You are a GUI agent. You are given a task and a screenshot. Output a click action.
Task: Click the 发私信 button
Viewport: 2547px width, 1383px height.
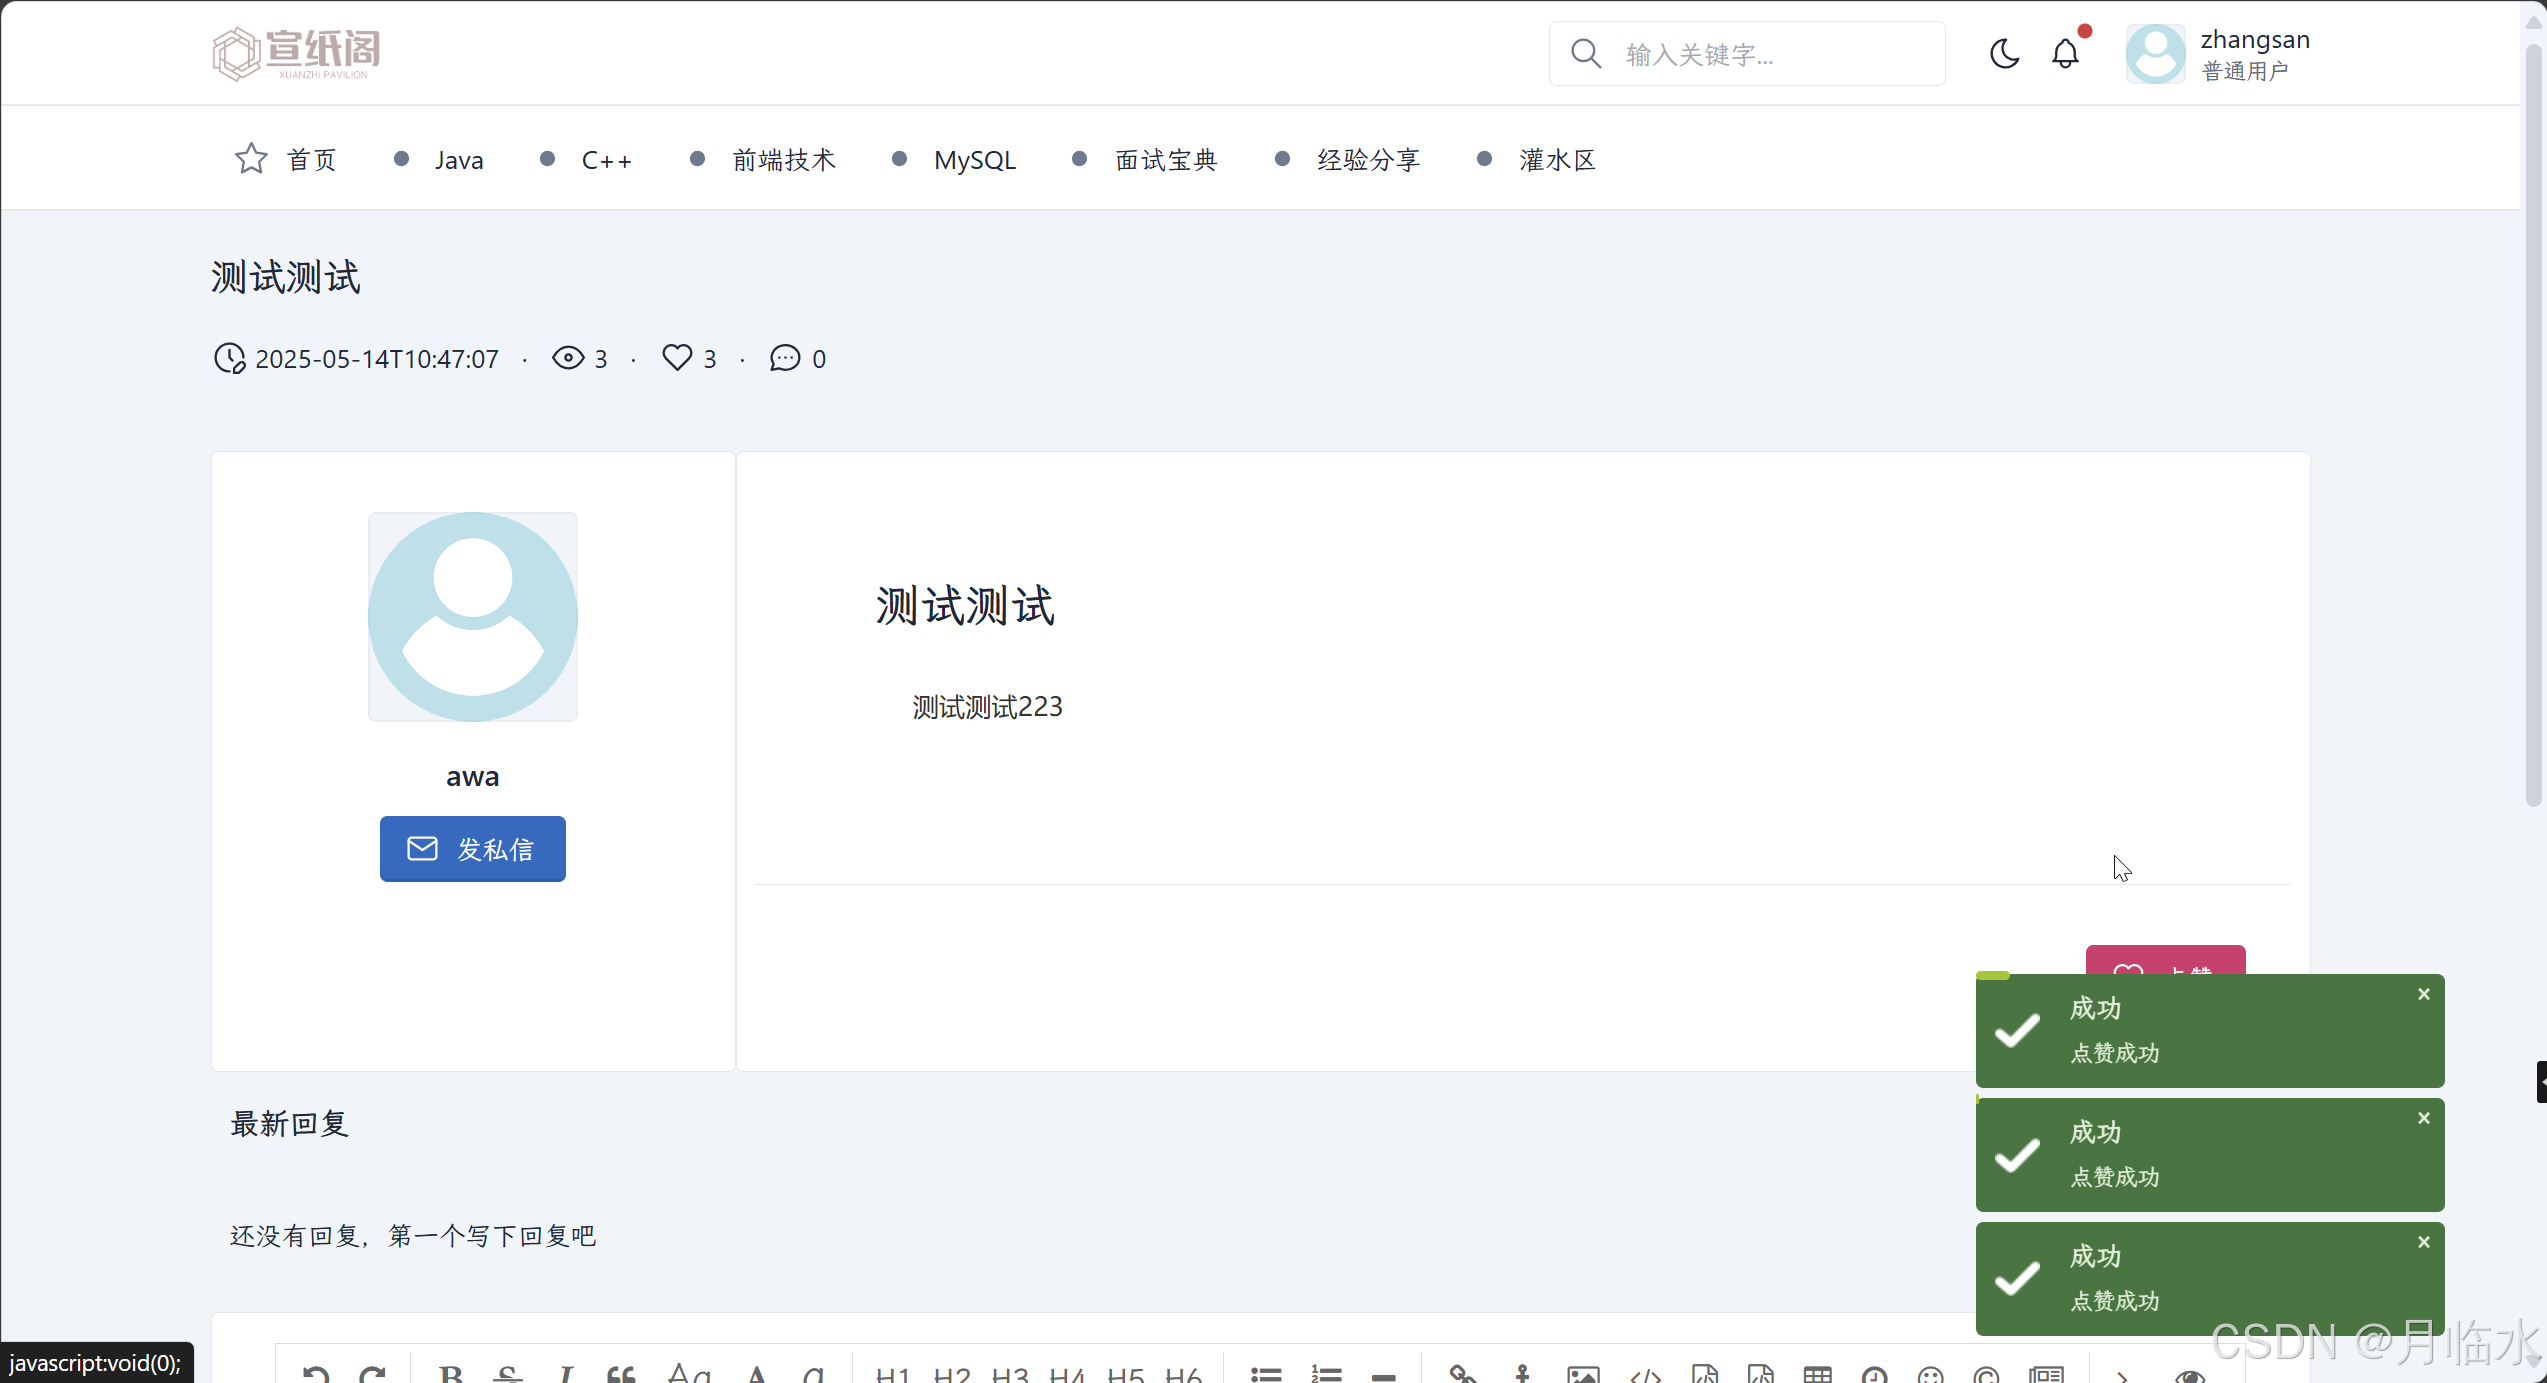[x=472, y=849]
